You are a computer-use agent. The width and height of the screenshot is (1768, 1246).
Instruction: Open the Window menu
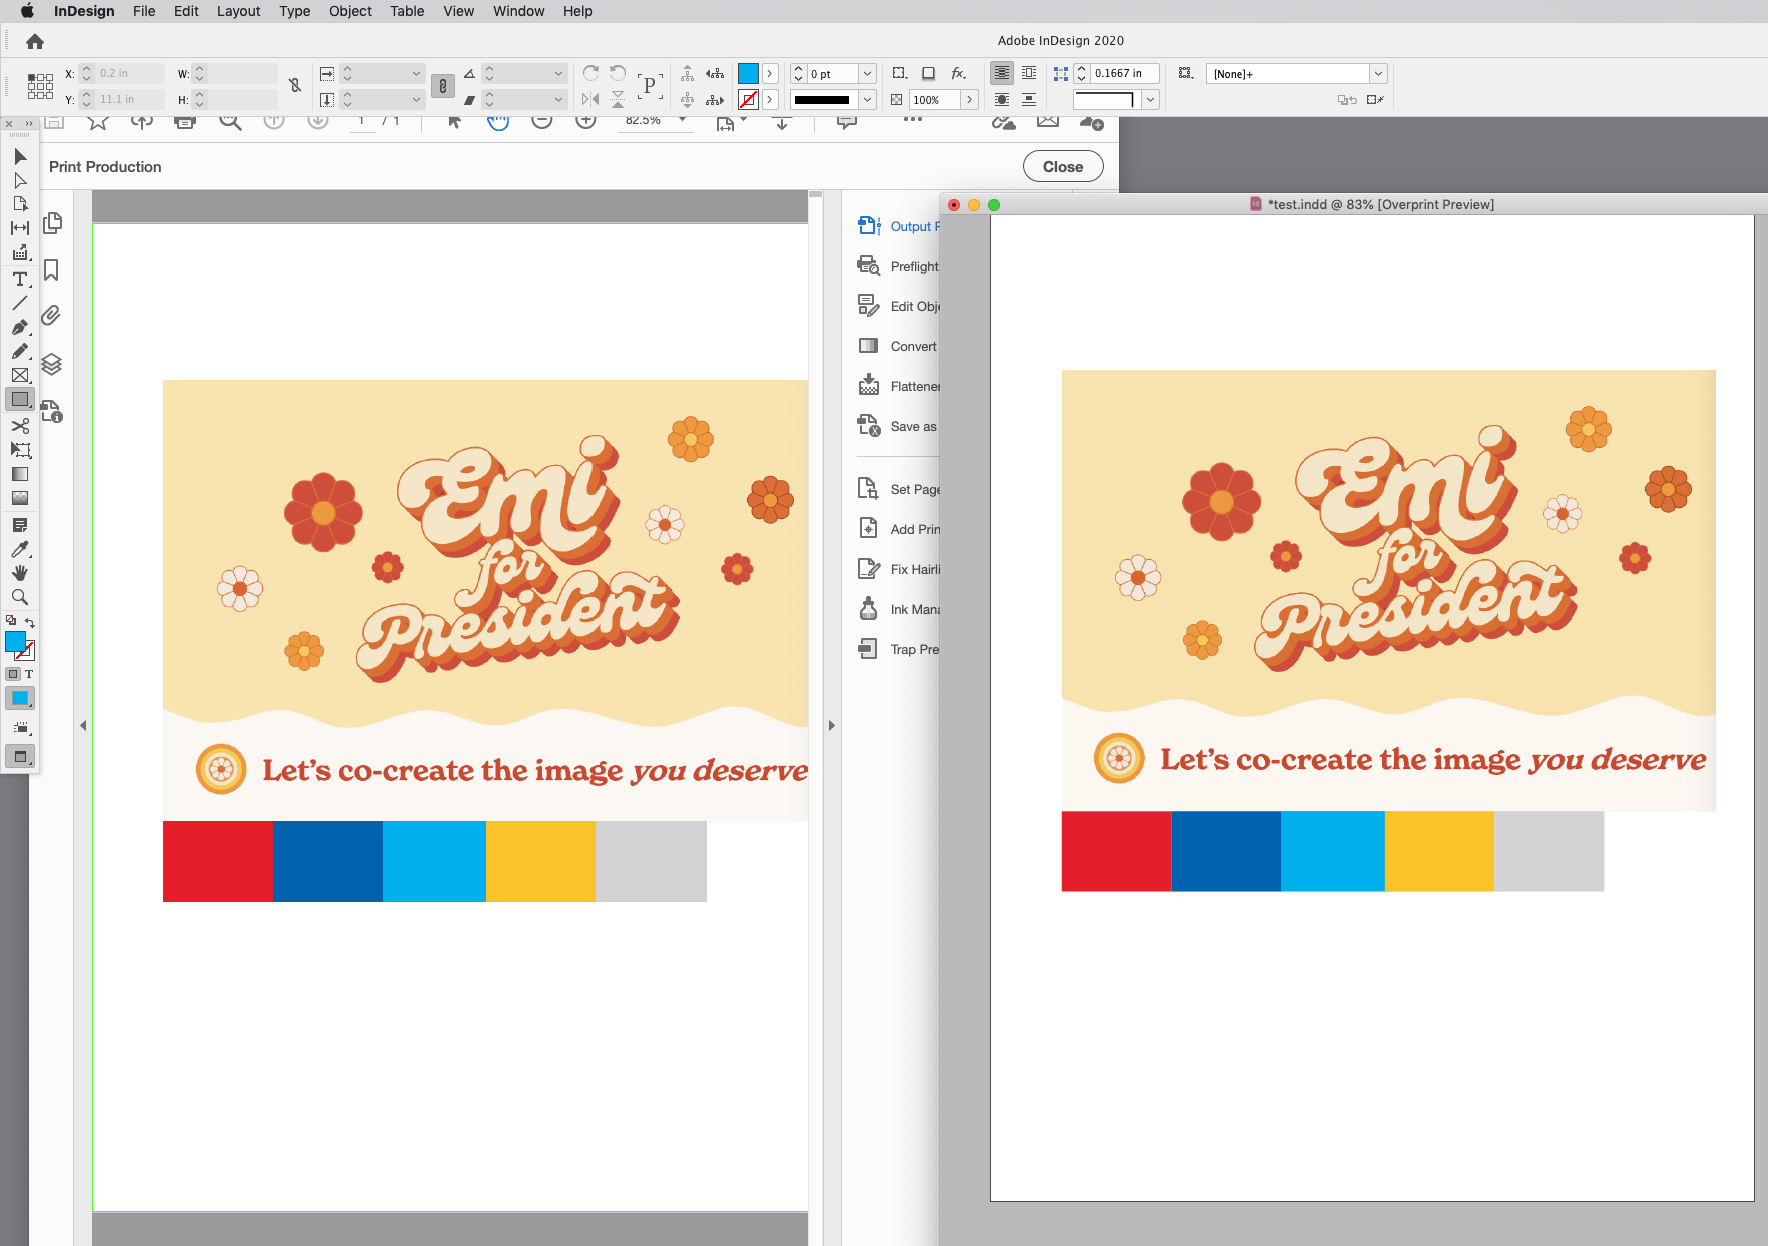[x=518, y=11]
